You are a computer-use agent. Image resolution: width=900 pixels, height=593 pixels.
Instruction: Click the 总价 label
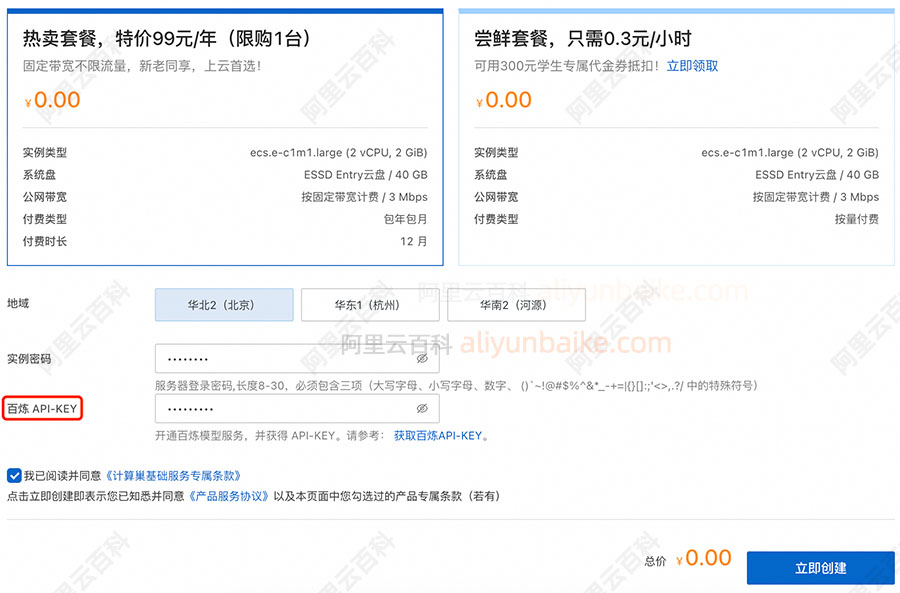[655, 561]
